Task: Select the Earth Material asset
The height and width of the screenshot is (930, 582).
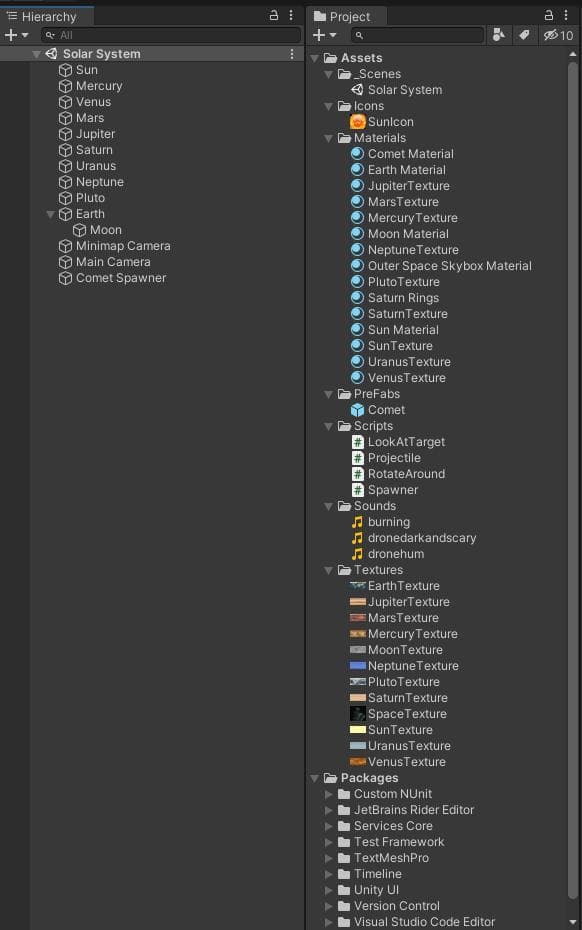Action: coord(406,170)
